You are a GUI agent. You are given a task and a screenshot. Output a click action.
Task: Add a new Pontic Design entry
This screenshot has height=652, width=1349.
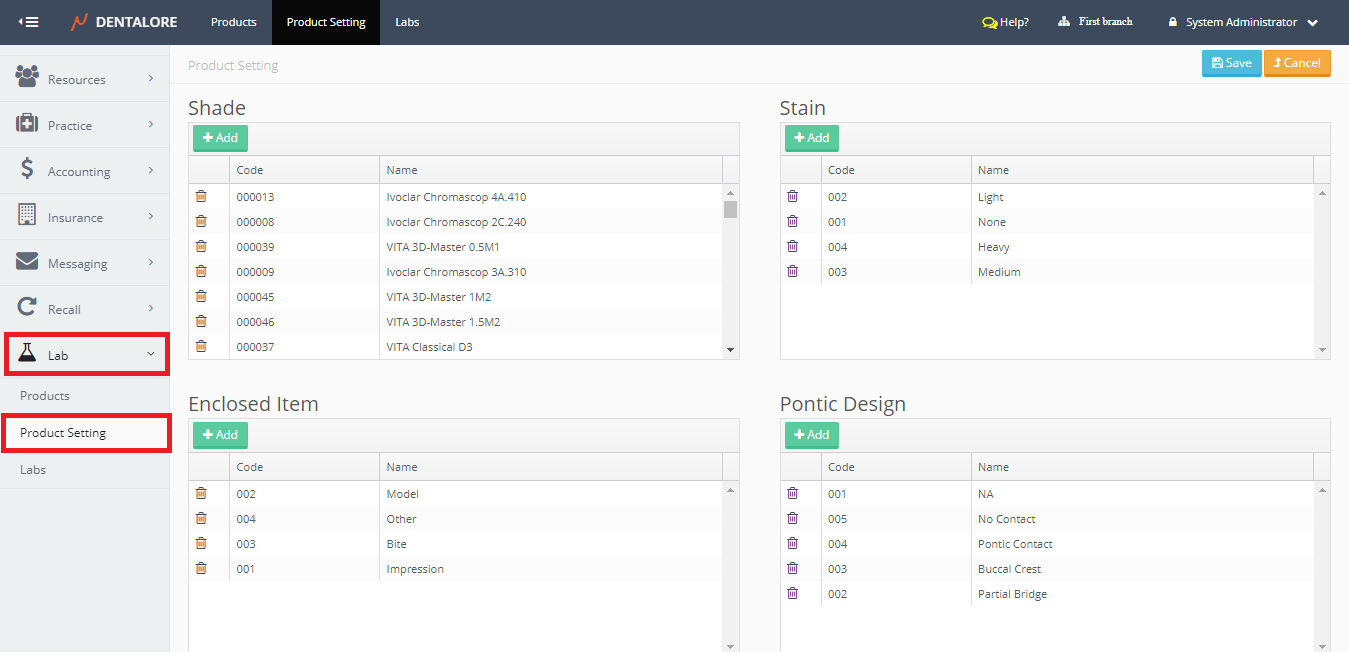click(x=811, y=435)
